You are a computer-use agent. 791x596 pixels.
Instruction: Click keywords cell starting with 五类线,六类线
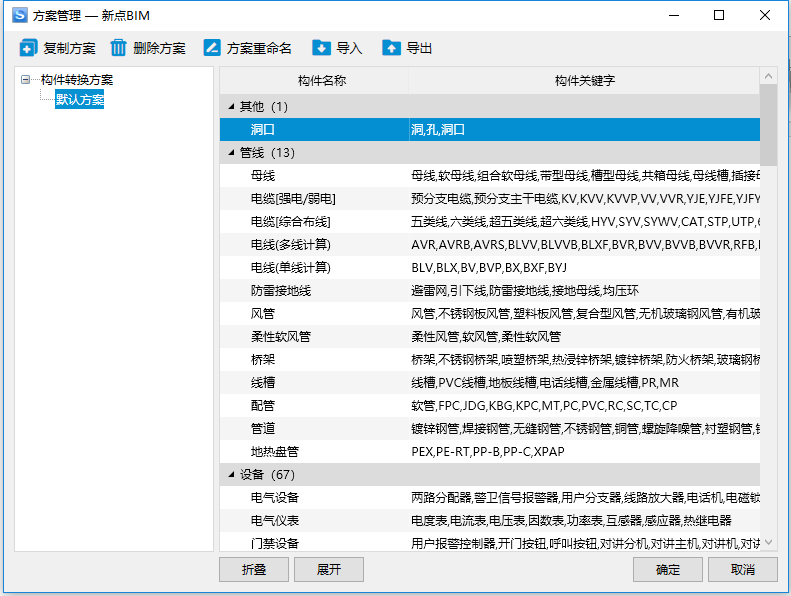click(585, 222)
